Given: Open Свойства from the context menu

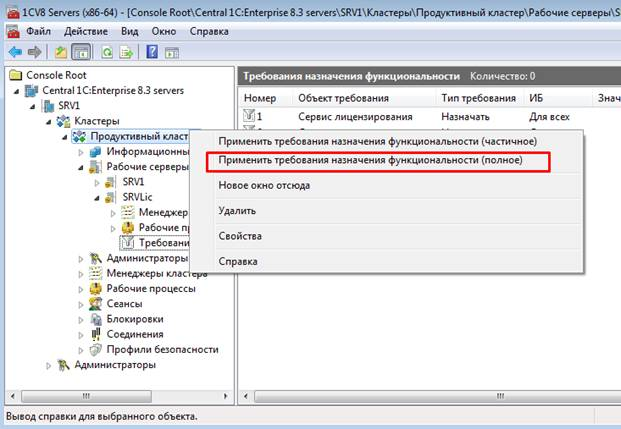Looking at the screenshot, I should [x=240, y=236].
